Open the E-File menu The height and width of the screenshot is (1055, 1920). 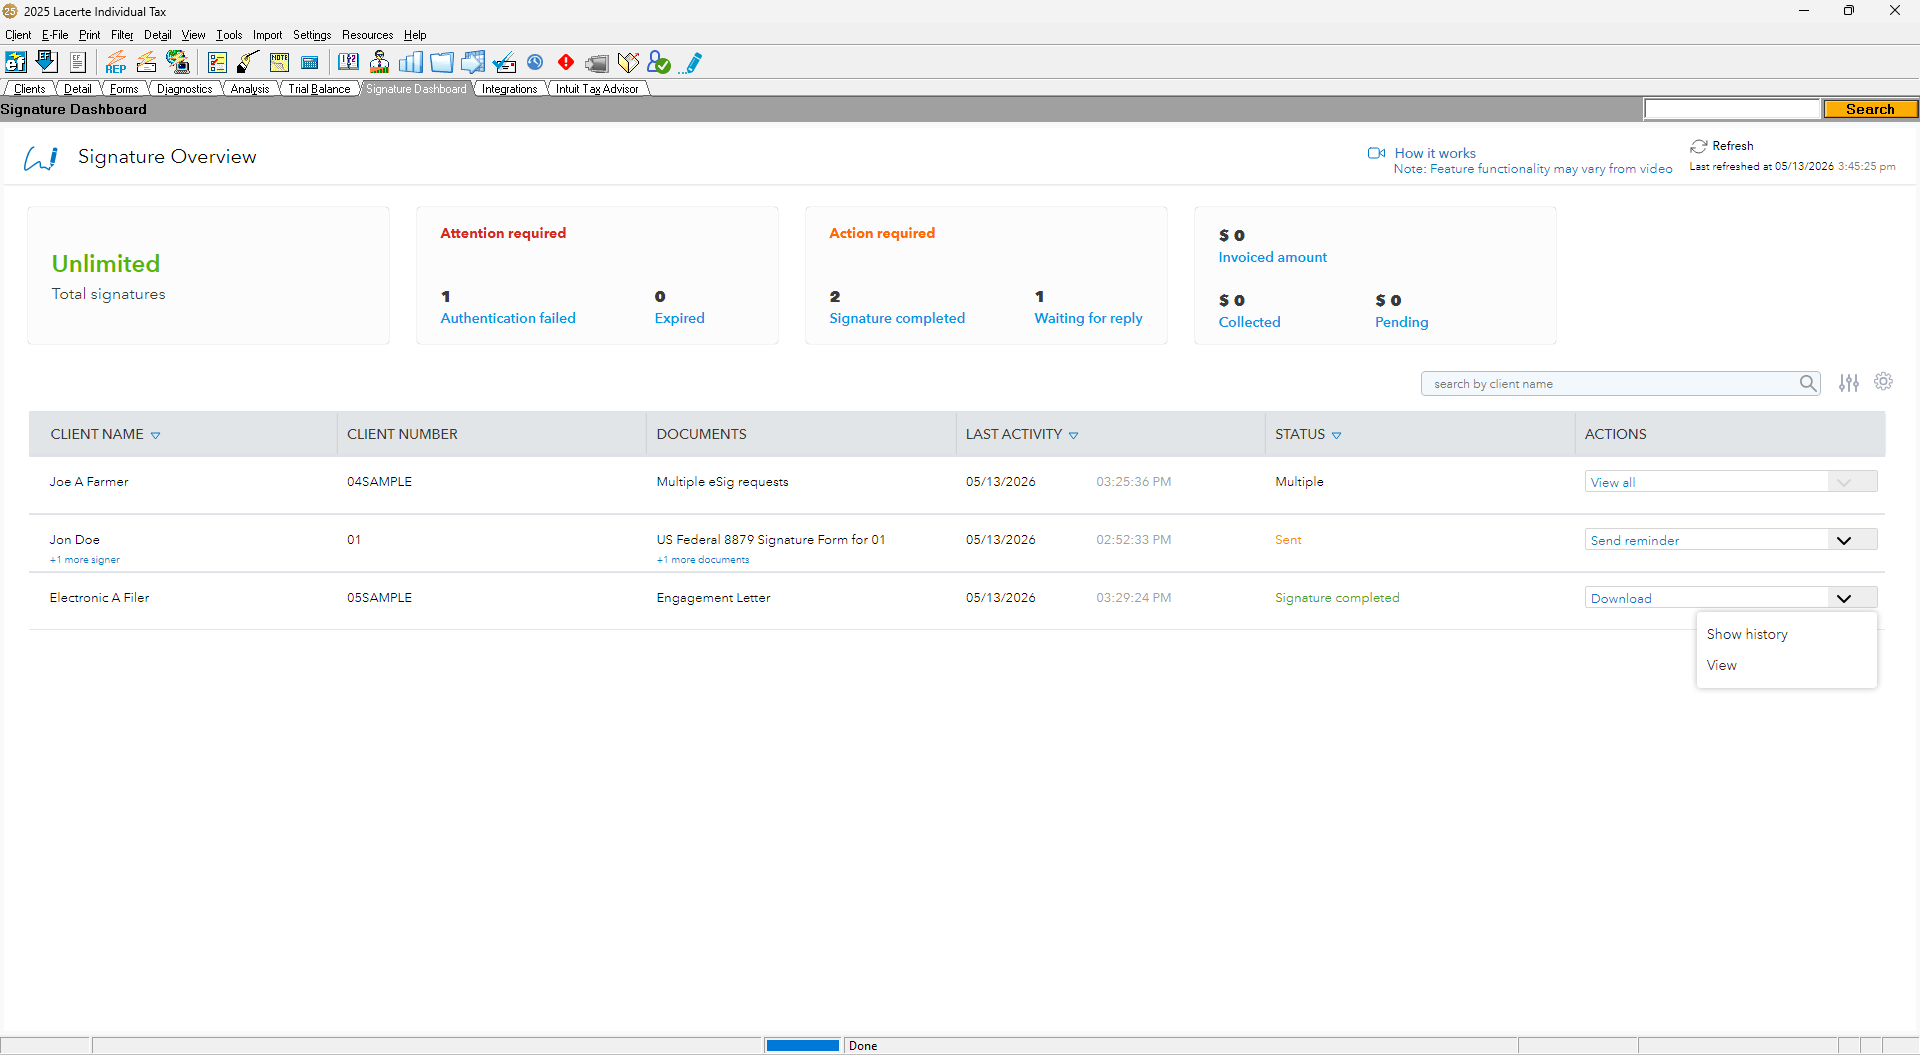tap(55, 35)
